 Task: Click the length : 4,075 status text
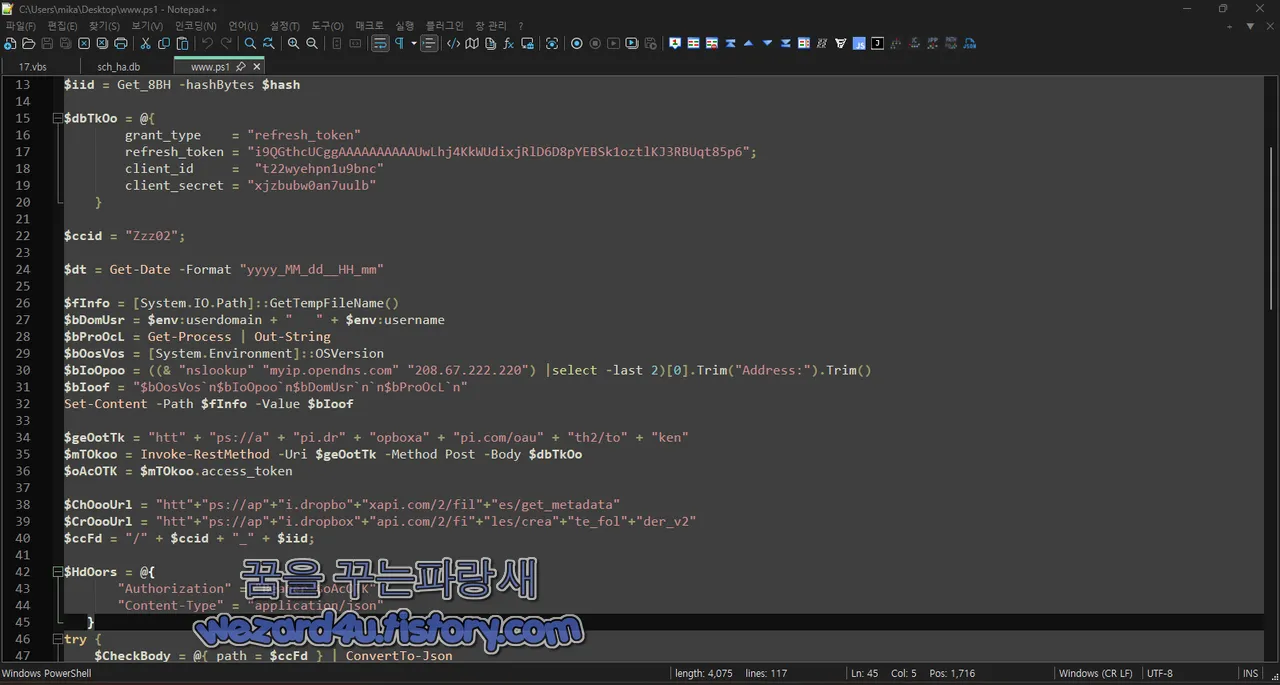pyautogui.click(x=704, y=674)
